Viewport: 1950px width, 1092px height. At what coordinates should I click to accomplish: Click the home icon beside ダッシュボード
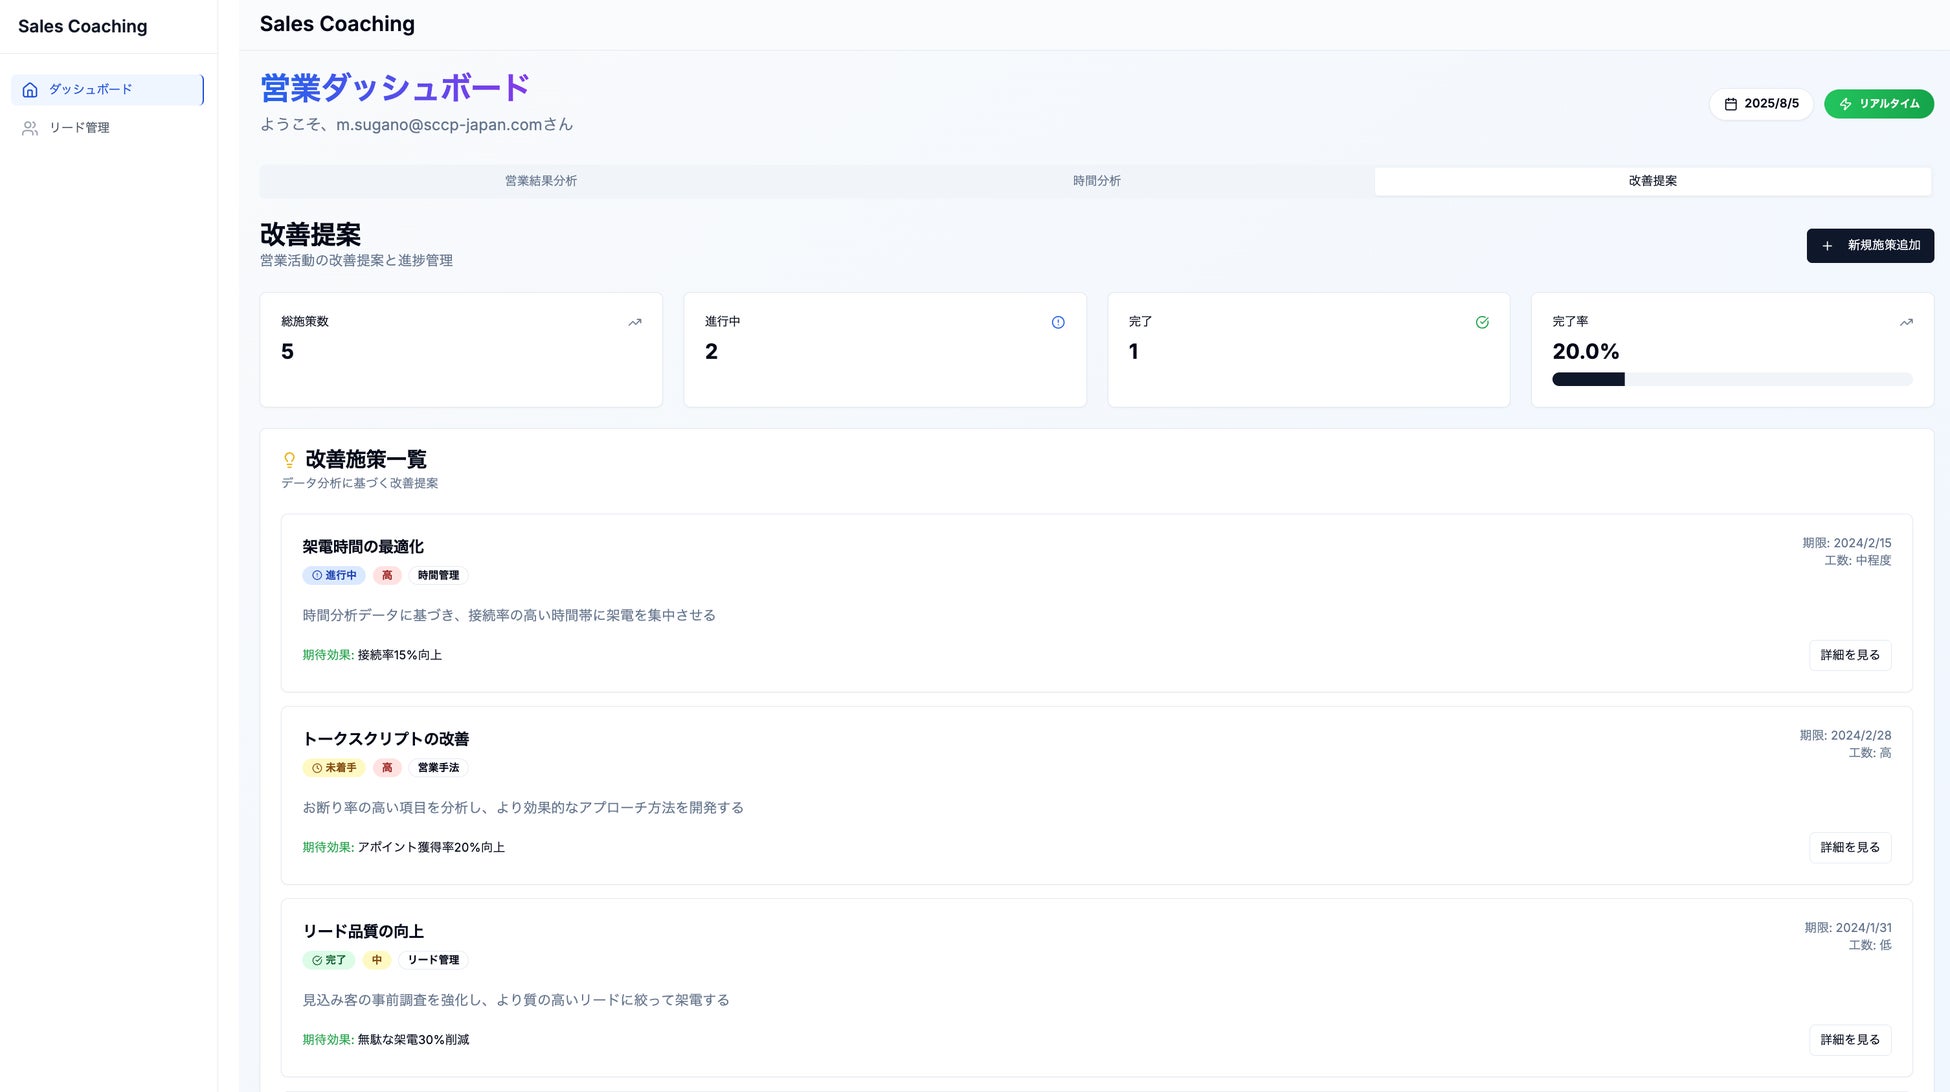[x=30, y=90]
